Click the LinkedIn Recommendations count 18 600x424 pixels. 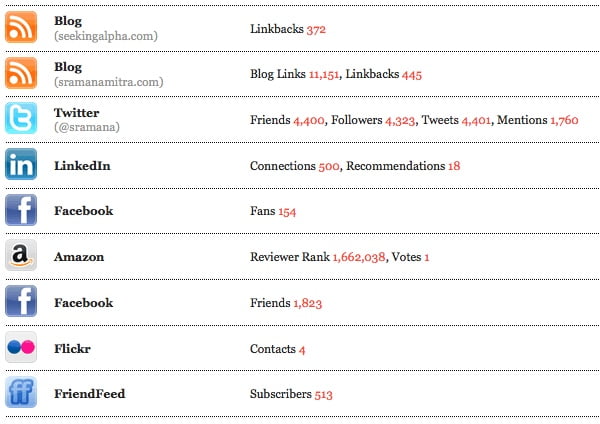pos(454,166)
